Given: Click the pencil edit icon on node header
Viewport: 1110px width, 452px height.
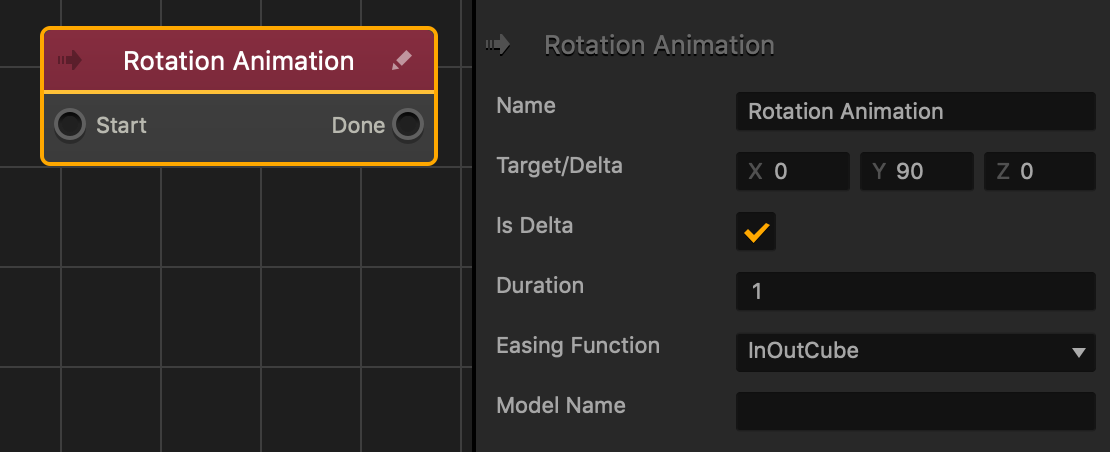Looking at the screenshot, I should [401, 61].
